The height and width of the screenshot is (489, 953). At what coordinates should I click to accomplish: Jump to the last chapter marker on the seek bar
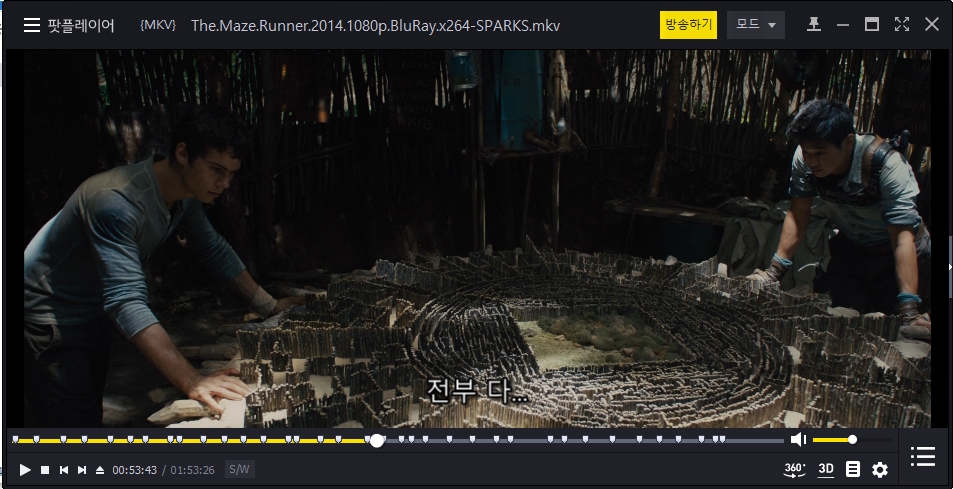tap(721, 438)
